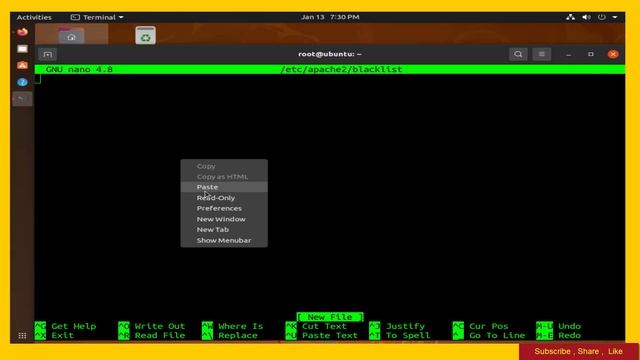Show applications grid in dock
Screen dimensions: 640x360
tap(22, 336)
